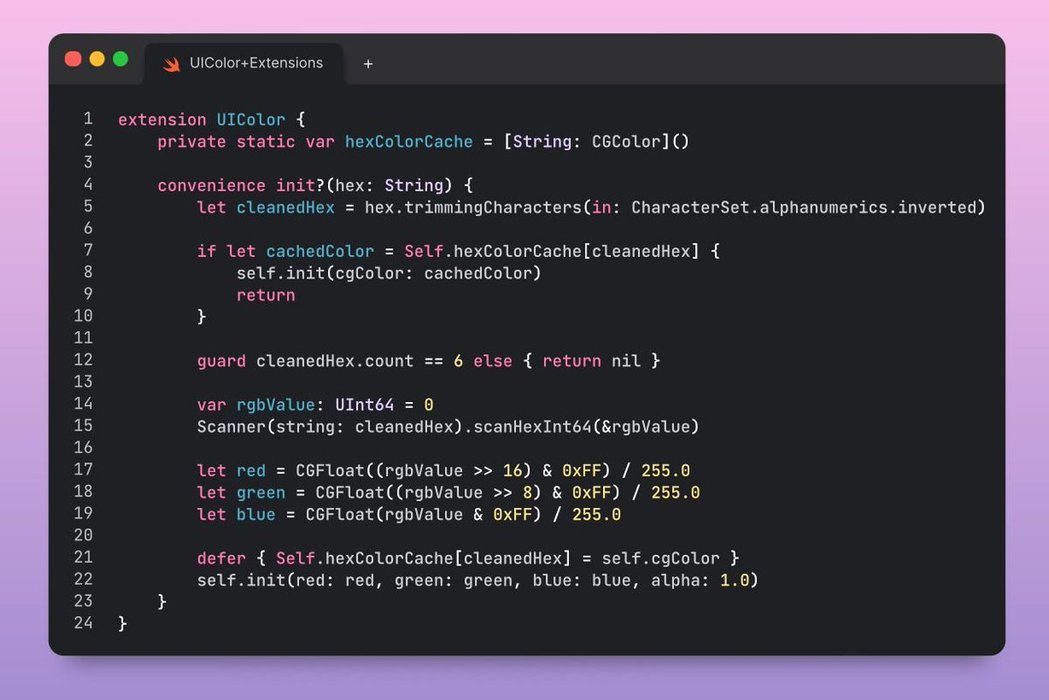Select the UIColor+Extensions tab

pos(244,64)
